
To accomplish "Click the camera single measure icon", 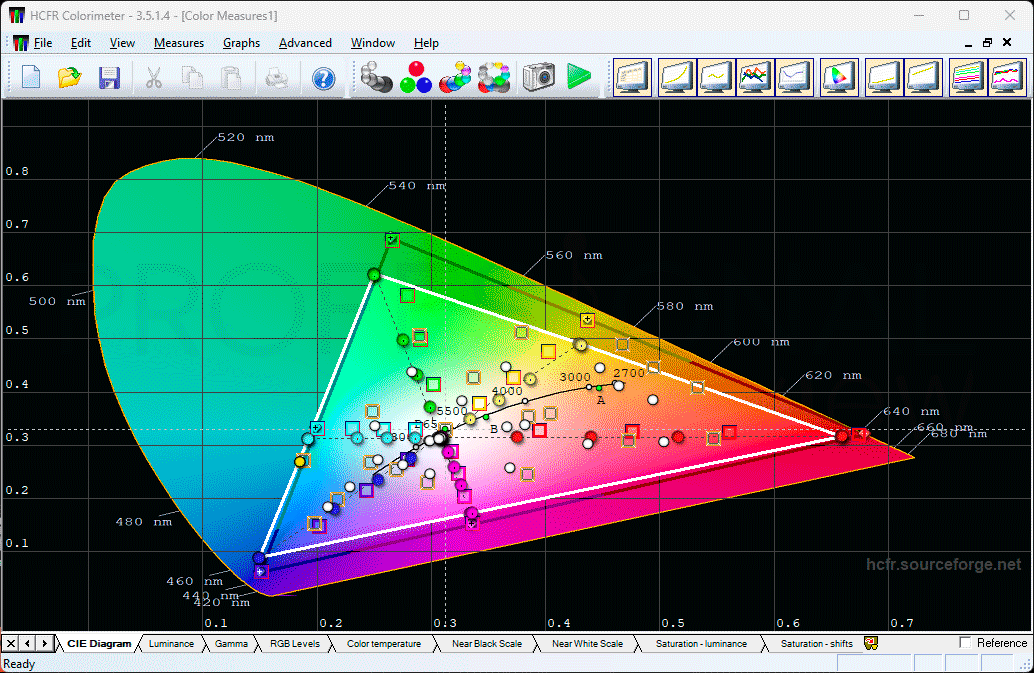I will (538, 77).
